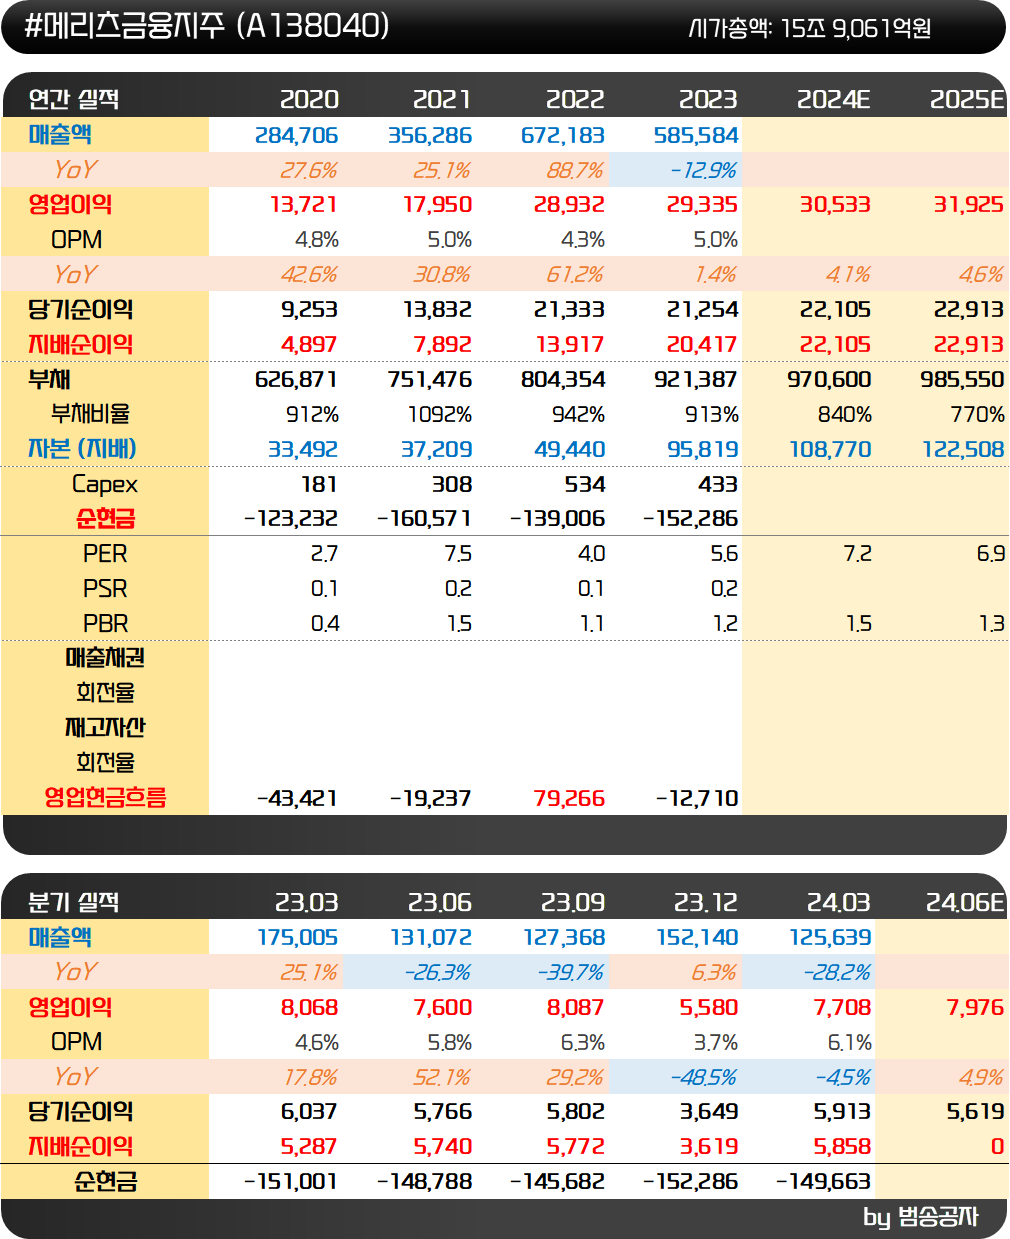The height and width of the screenshot is (1239, 1010).
Task: Click the title '#메리츠금융지주 (A138040)'
Action: (x=206, y=26)
